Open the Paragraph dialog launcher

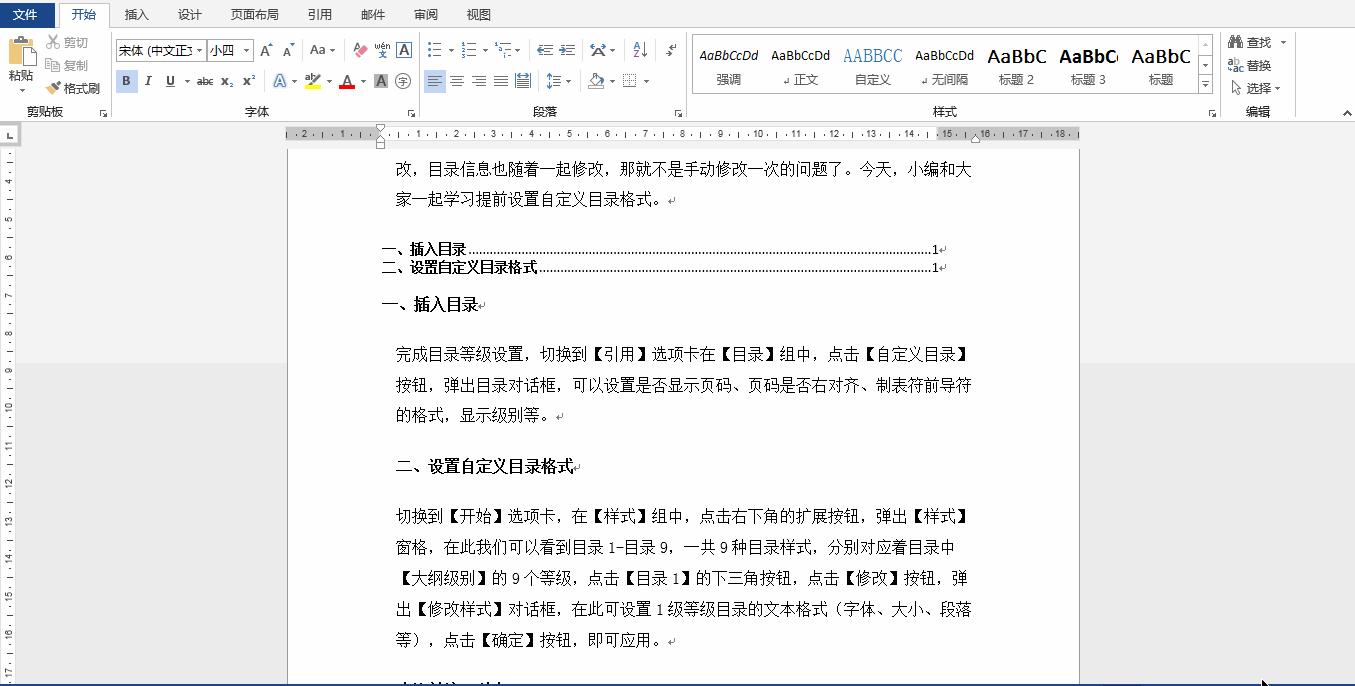[x=679, y=114]
